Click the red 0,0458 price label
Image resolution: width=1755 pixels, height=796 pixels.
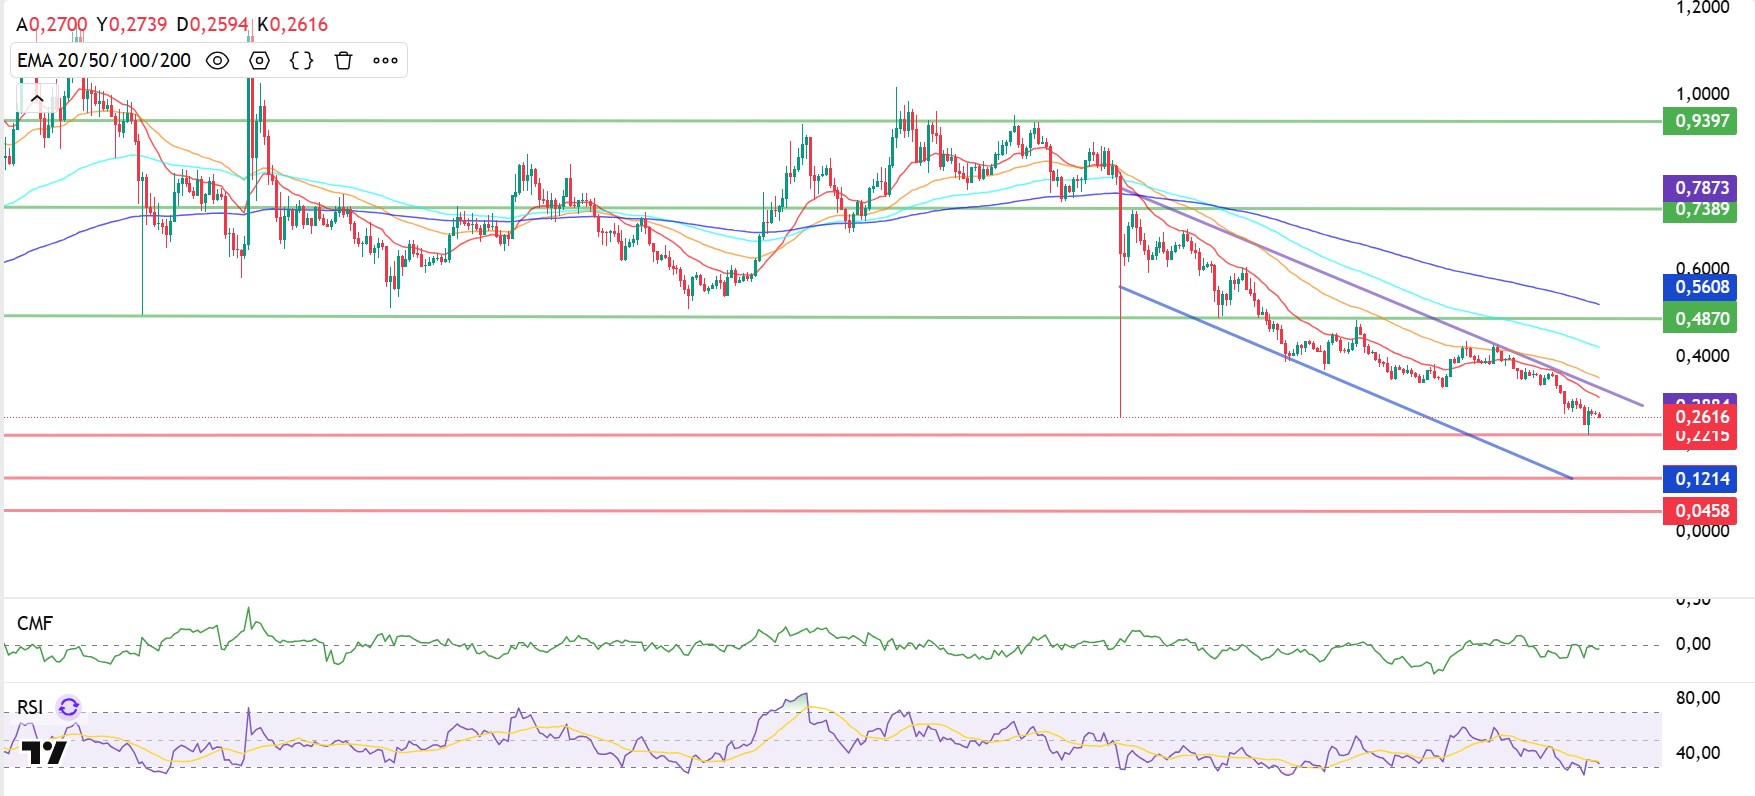[x=1700, y=511]
